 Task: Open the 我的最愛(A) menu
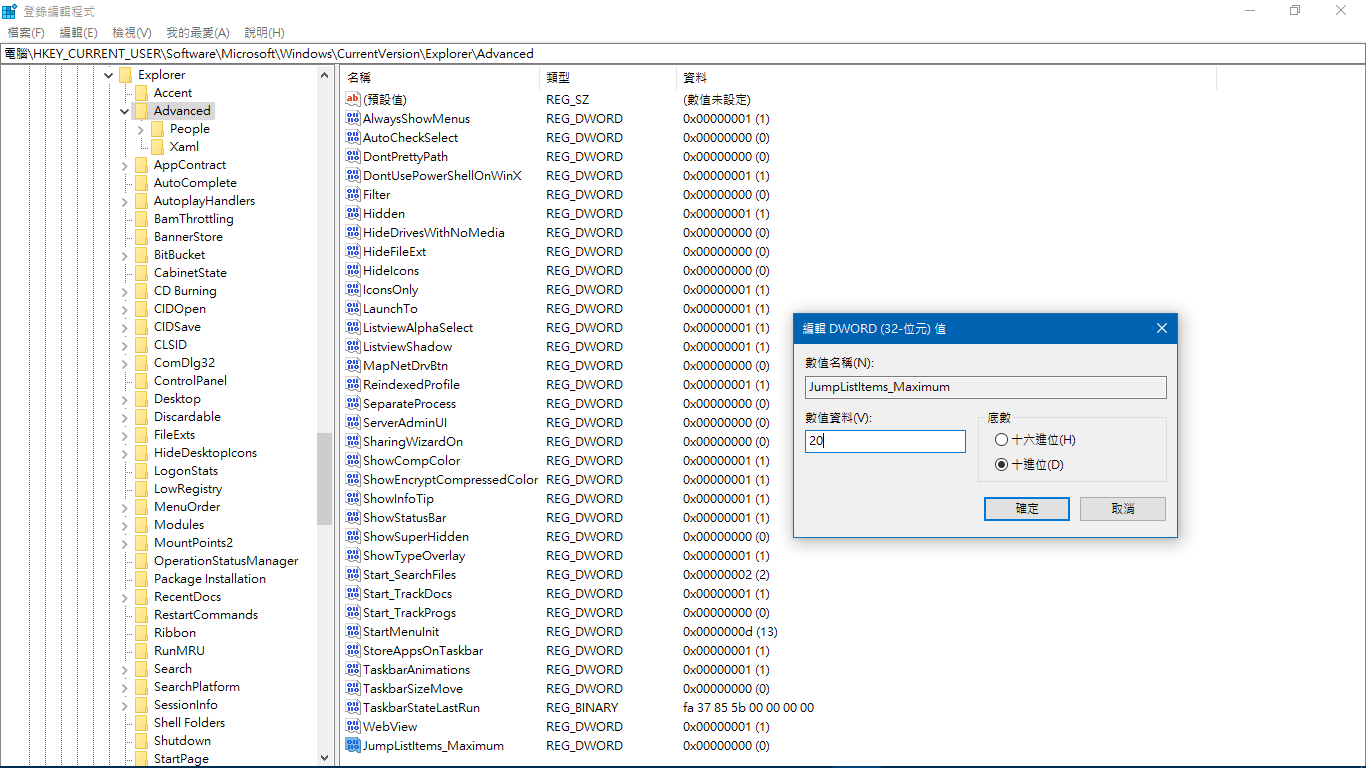click(197, 33)
